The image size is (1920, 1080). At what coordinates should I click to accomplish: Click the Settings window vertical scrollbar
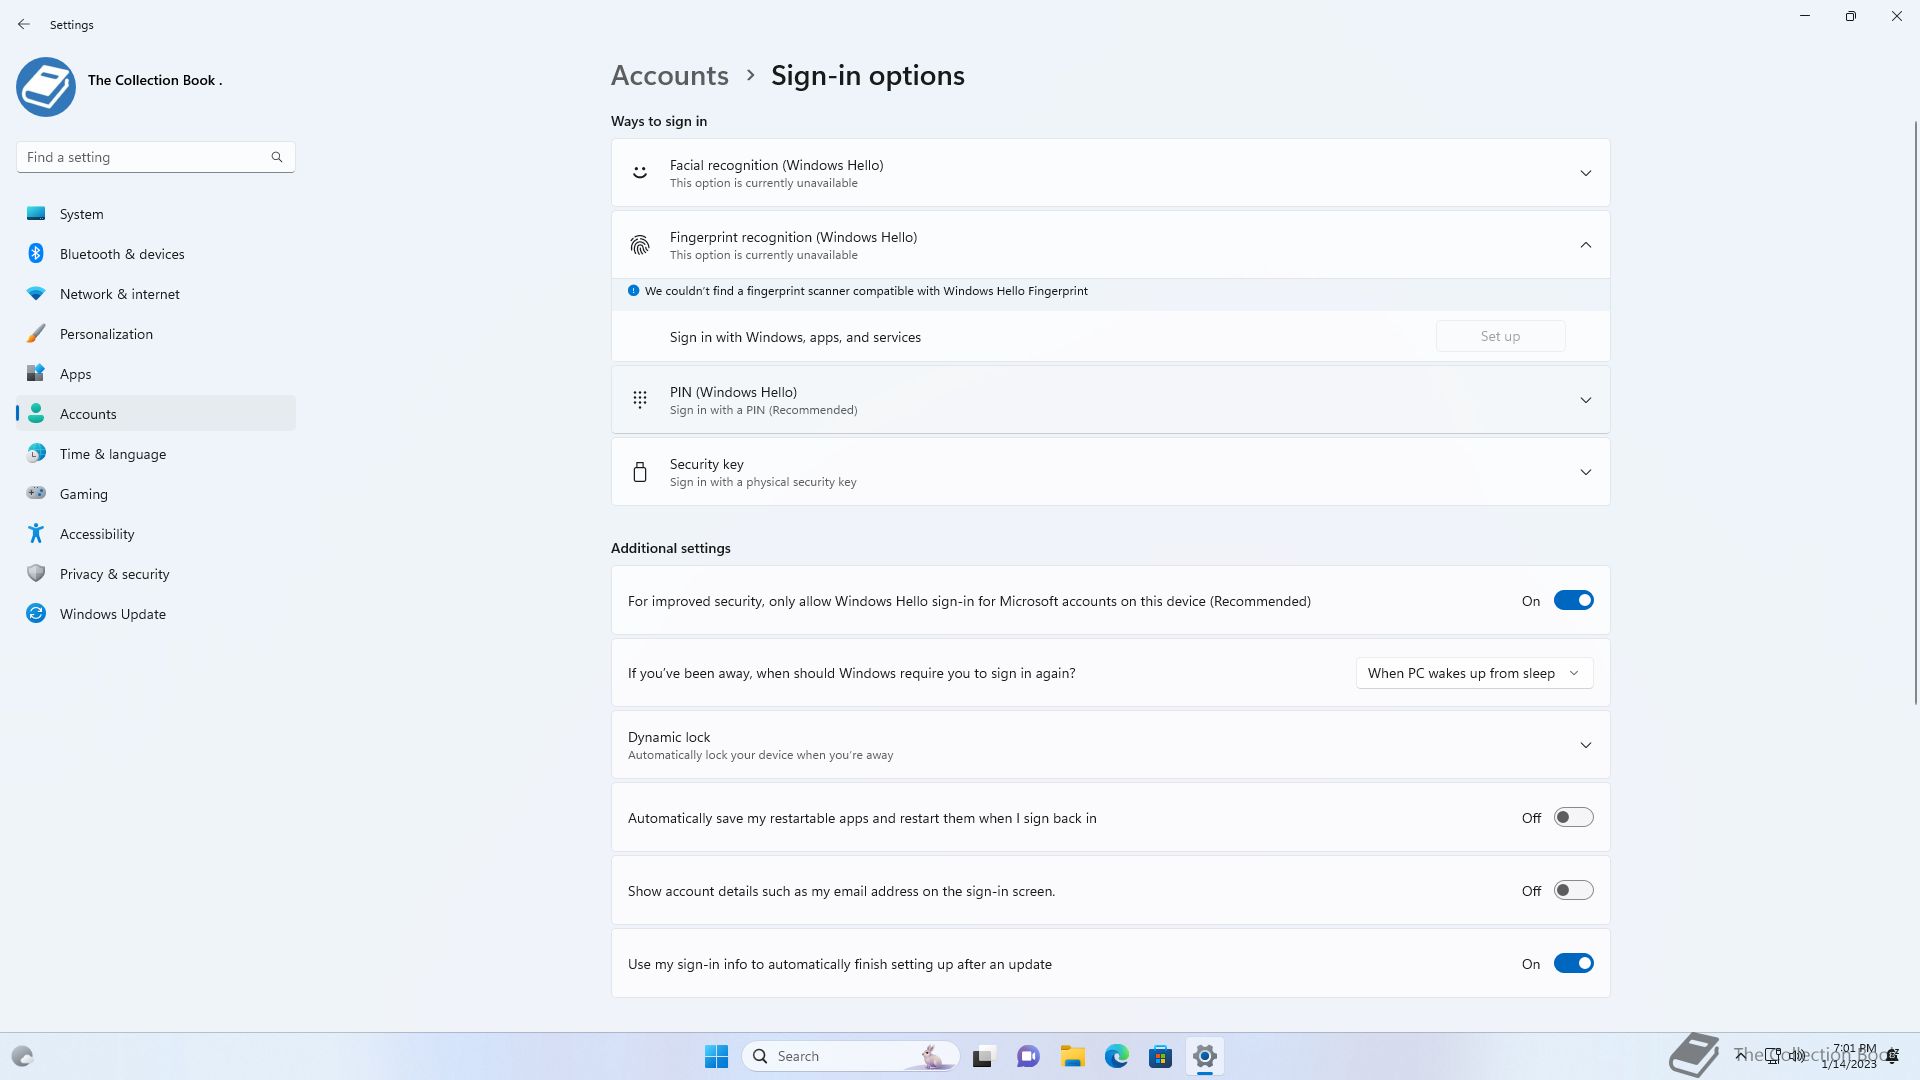click(1916, 412)
